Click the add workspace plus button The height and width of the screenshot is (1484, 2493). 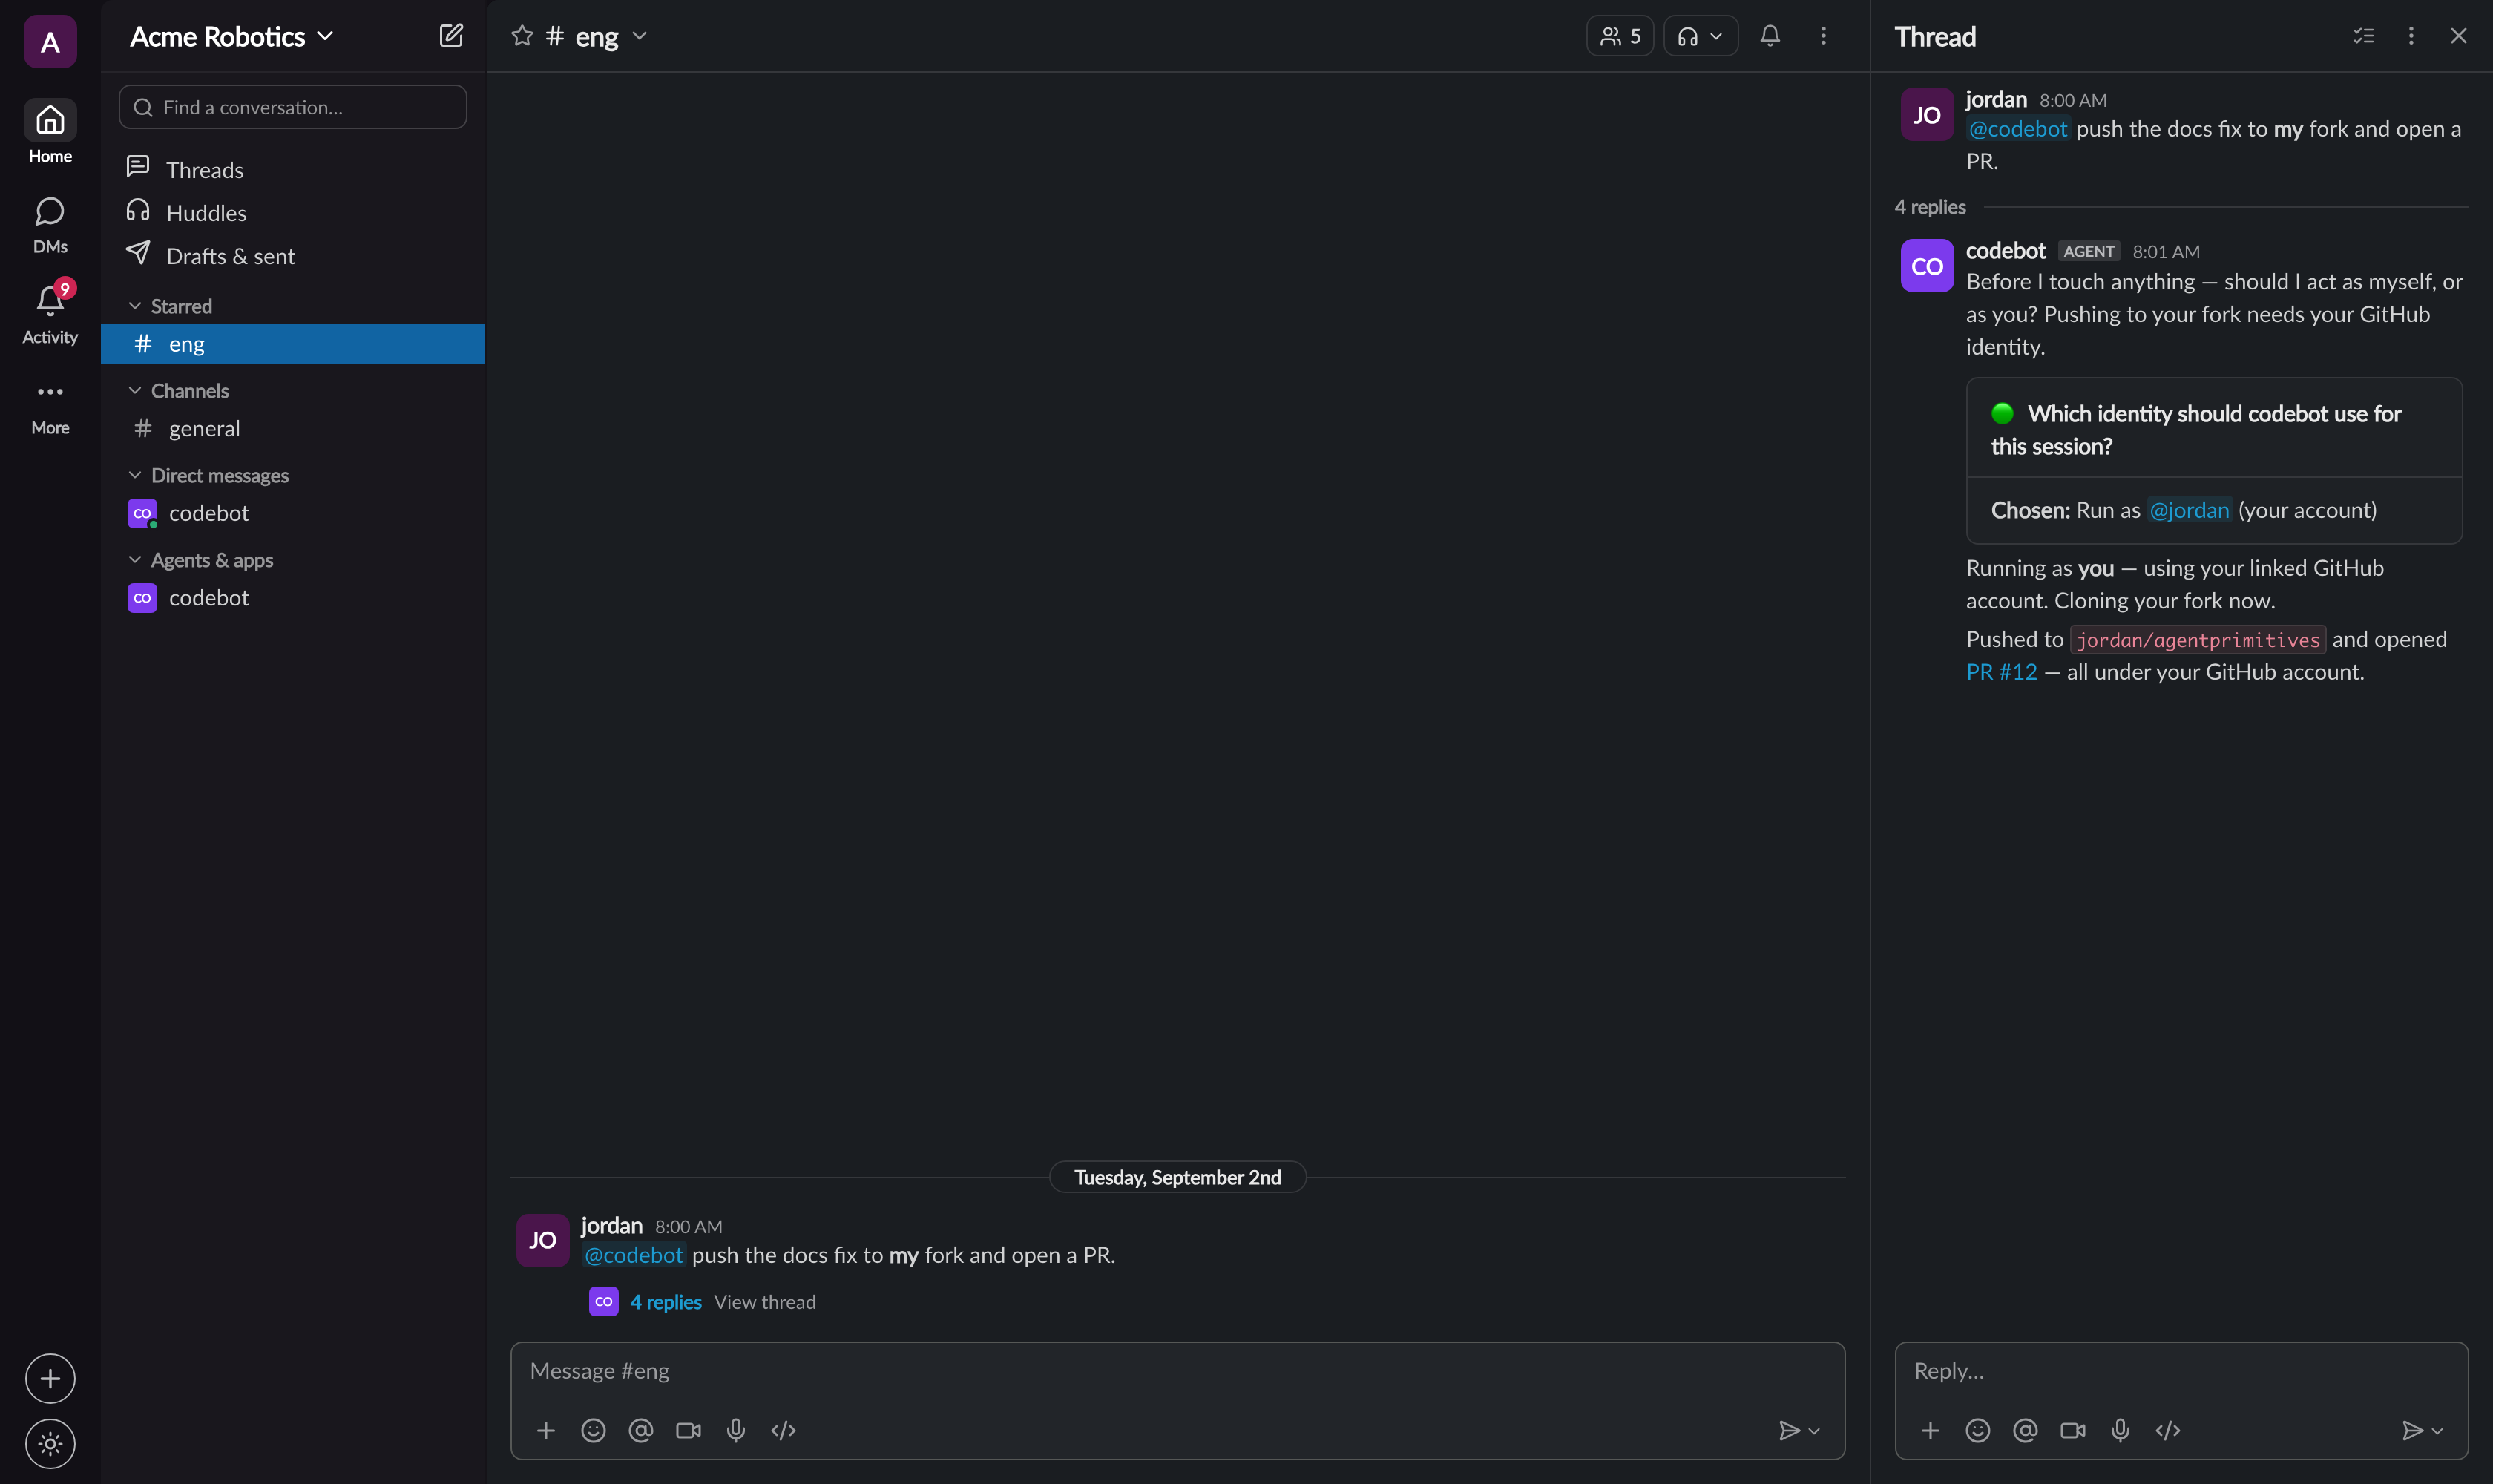[x=50, y=1379]
